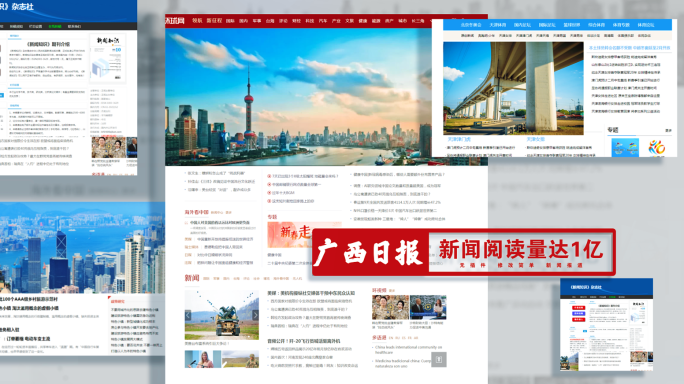
Task: Open headline 订单暴增 电动车变主流
Action: (x=28, y=339)
